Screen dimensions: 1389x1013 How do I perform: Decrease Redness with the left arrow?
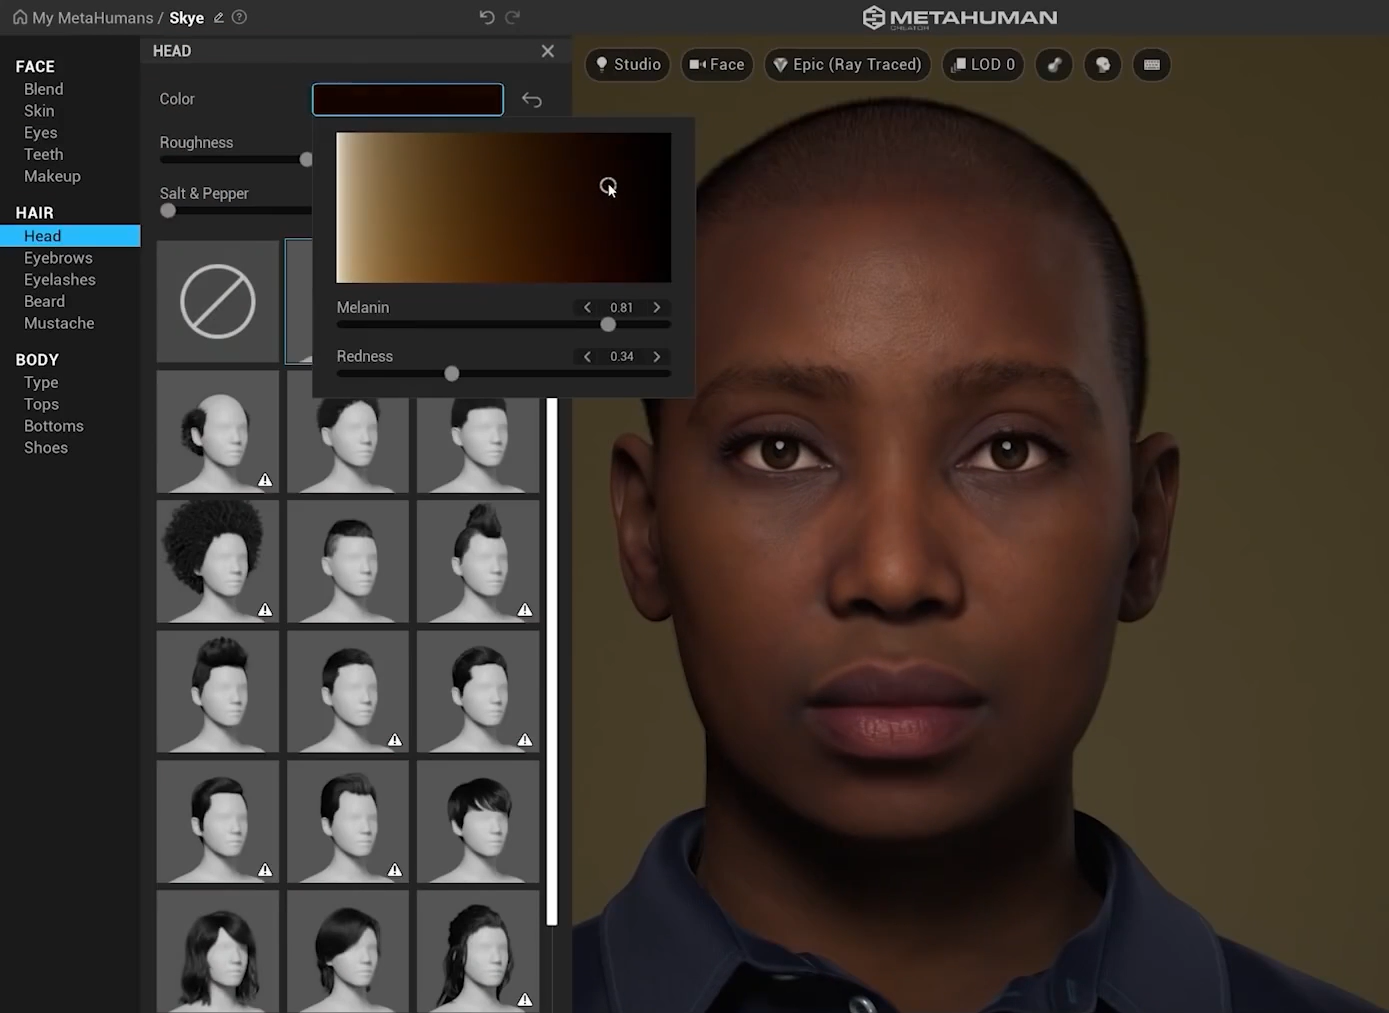[587, 357]
